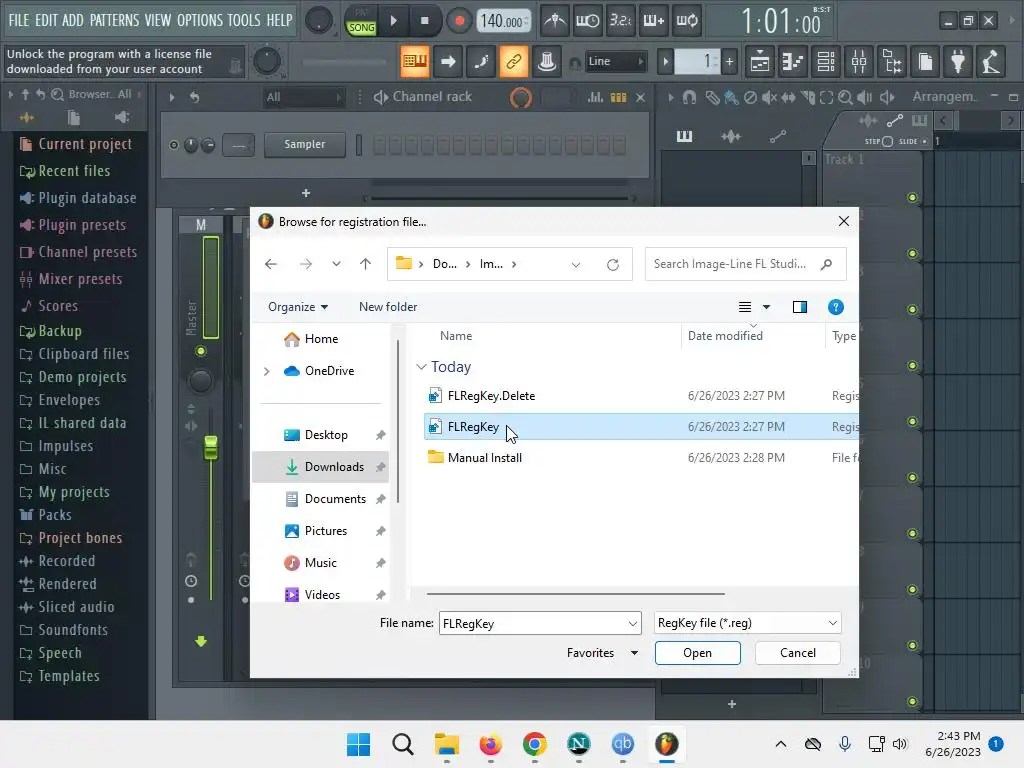Click the New folder button
This screenshot has height=768, width=1024.
pos(388,307)
